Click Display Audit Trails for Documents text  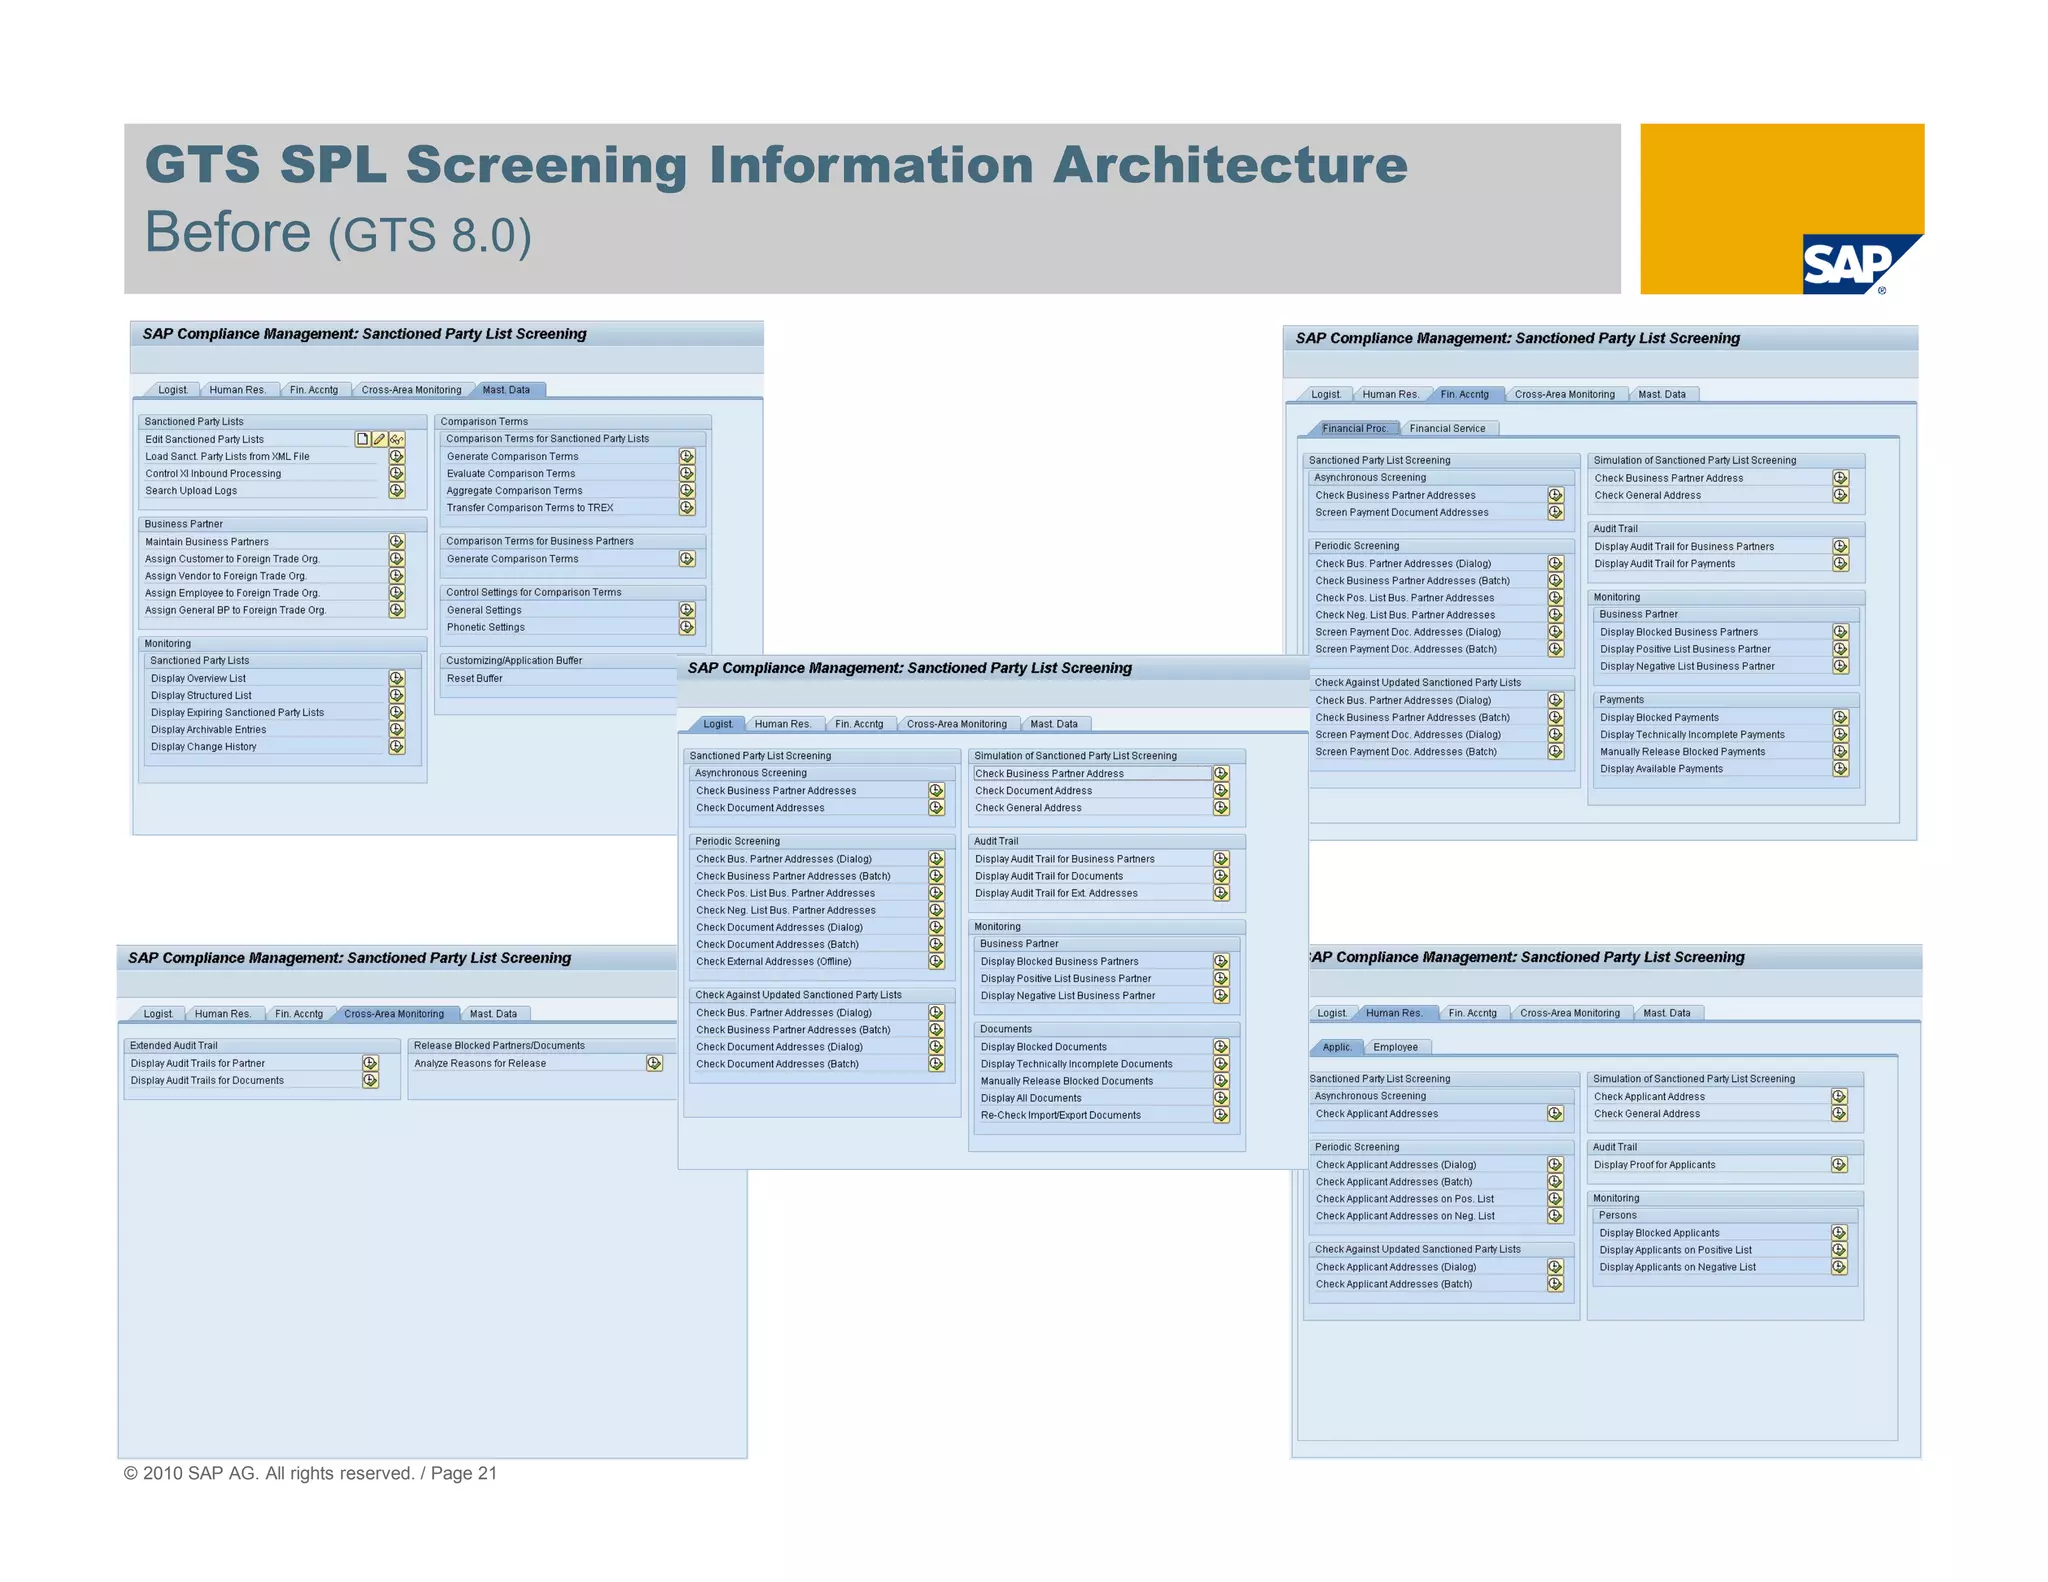coord(207,1080)
